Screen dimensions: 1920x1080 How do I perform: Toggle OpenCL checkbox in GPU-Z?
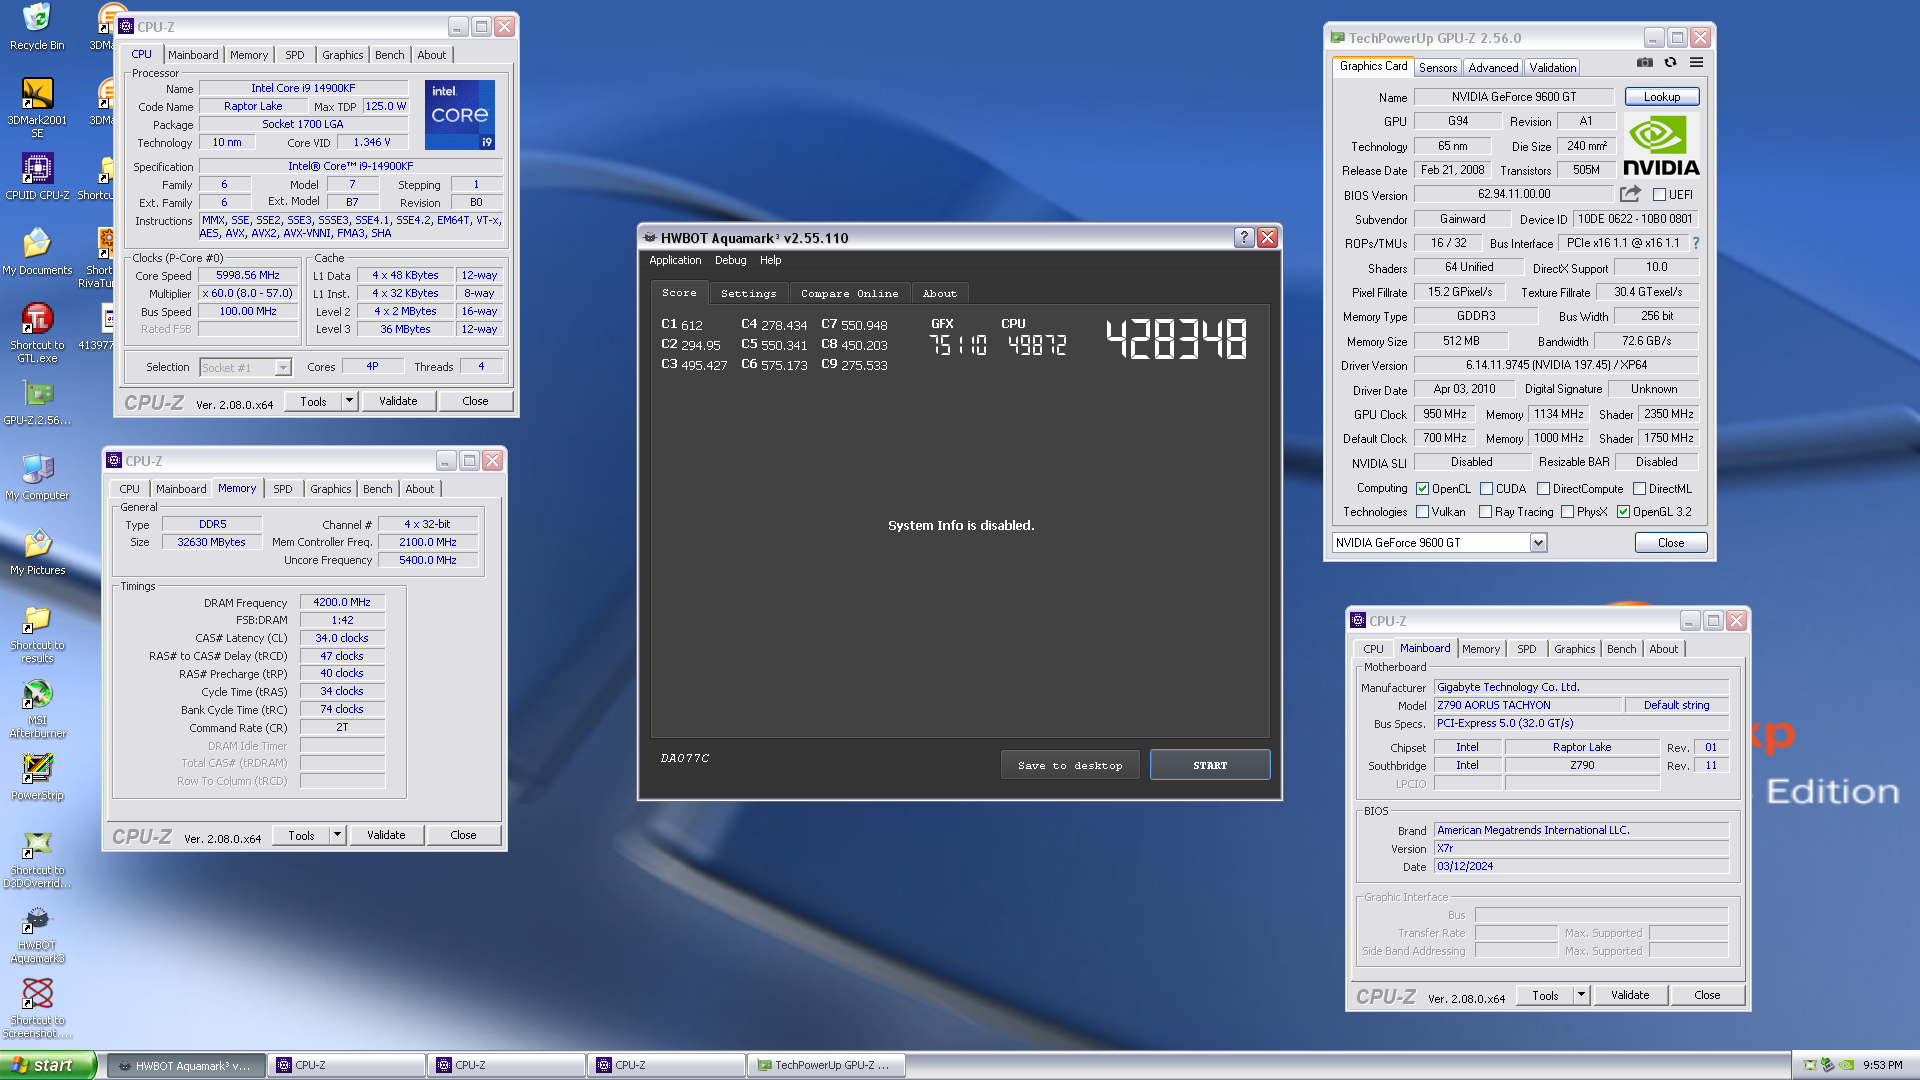(x=1422, y=489)
